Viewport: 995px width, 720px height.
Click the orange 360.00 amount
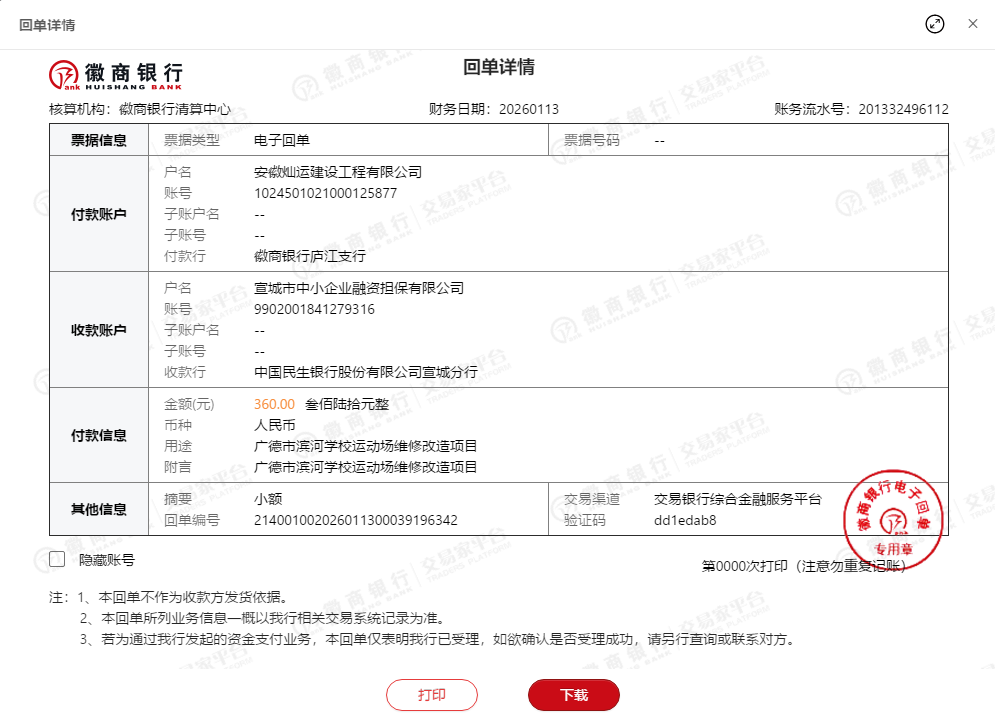(274, 404)
